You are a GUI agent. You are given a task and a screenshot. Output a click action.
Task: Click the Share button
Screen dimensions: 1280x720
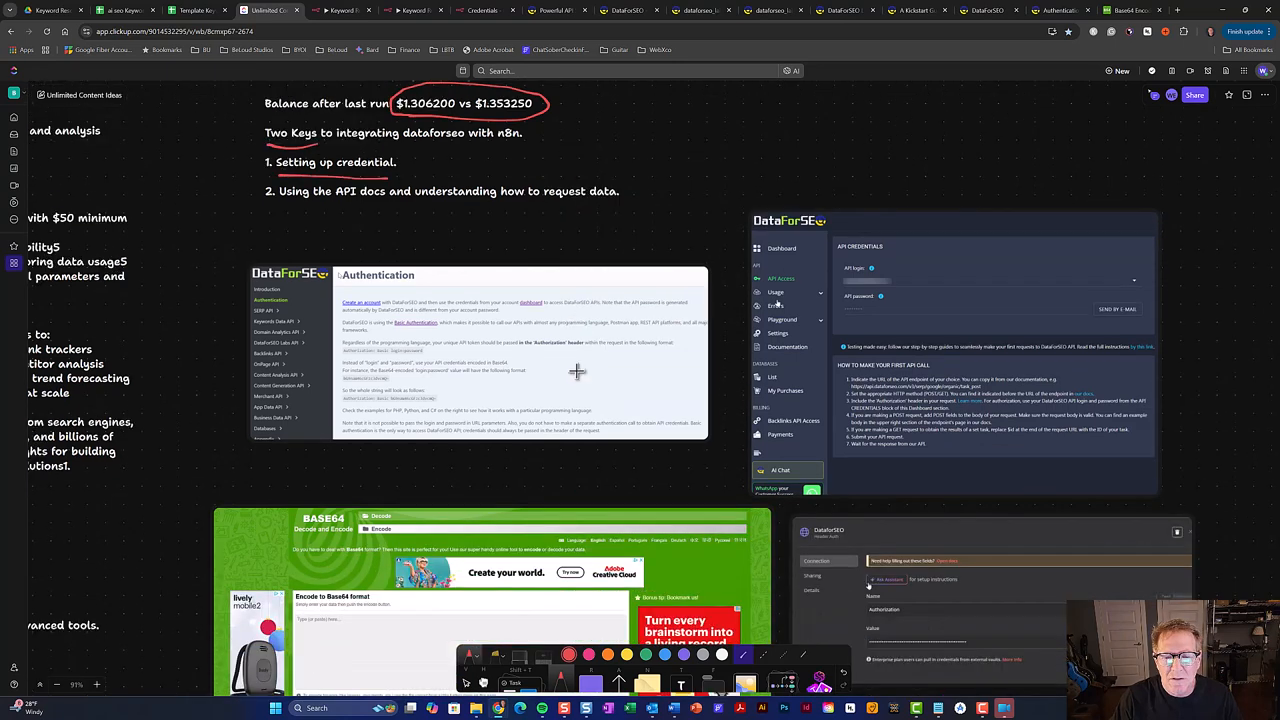1194,95
